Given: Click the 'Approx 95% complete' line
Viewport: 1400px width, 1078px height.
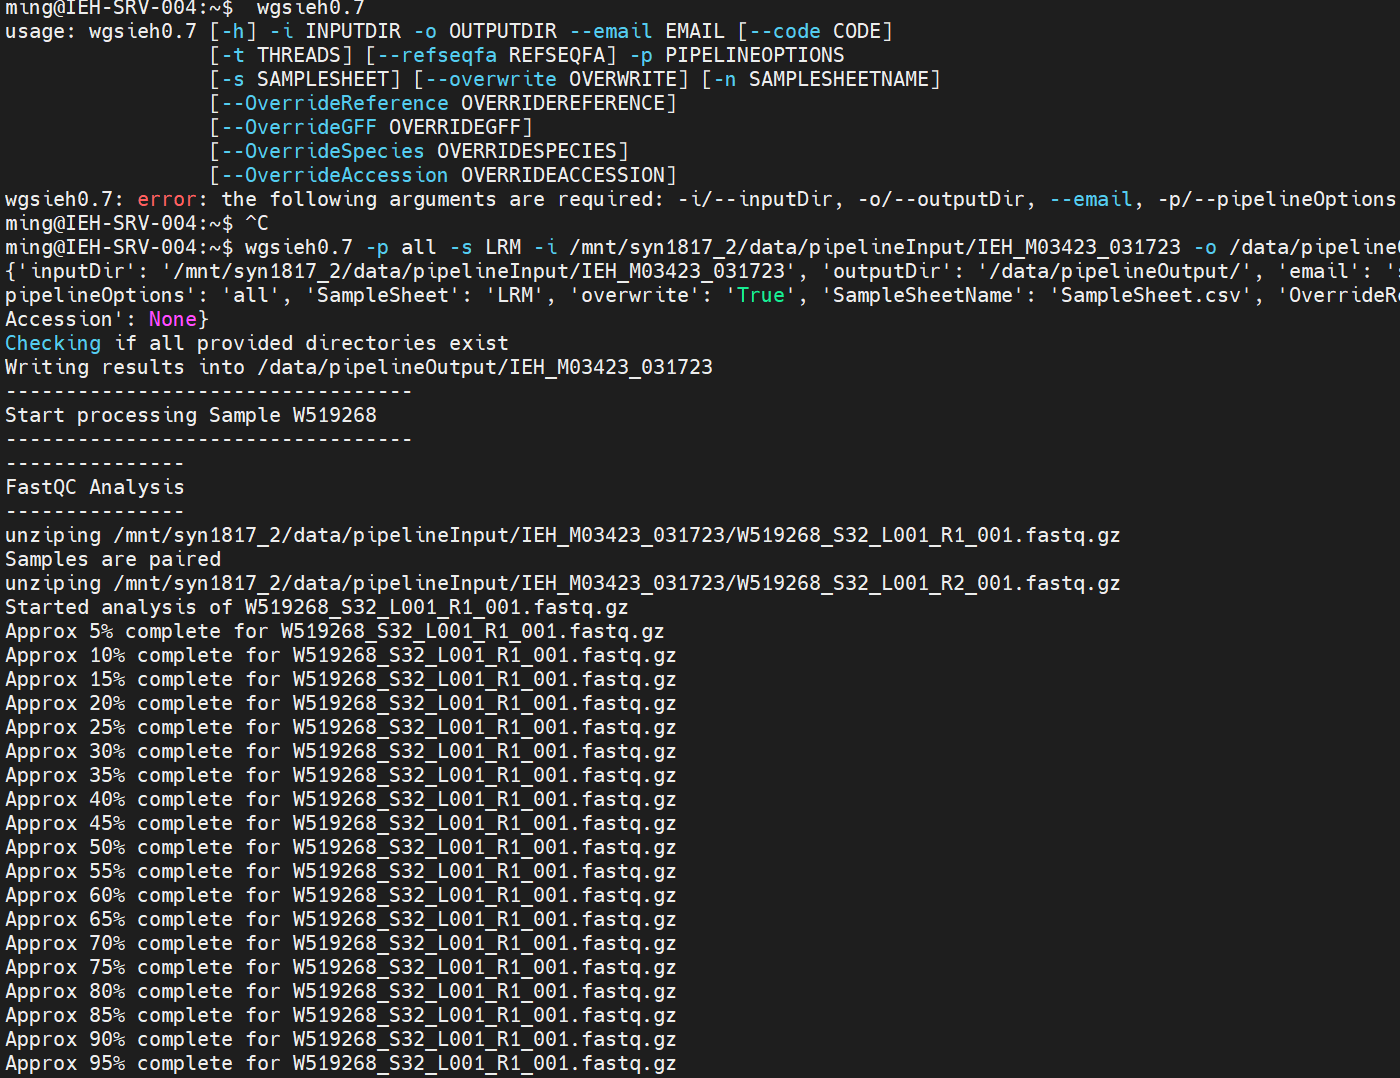Looking at the screenshot, I should pos(341,1063).
